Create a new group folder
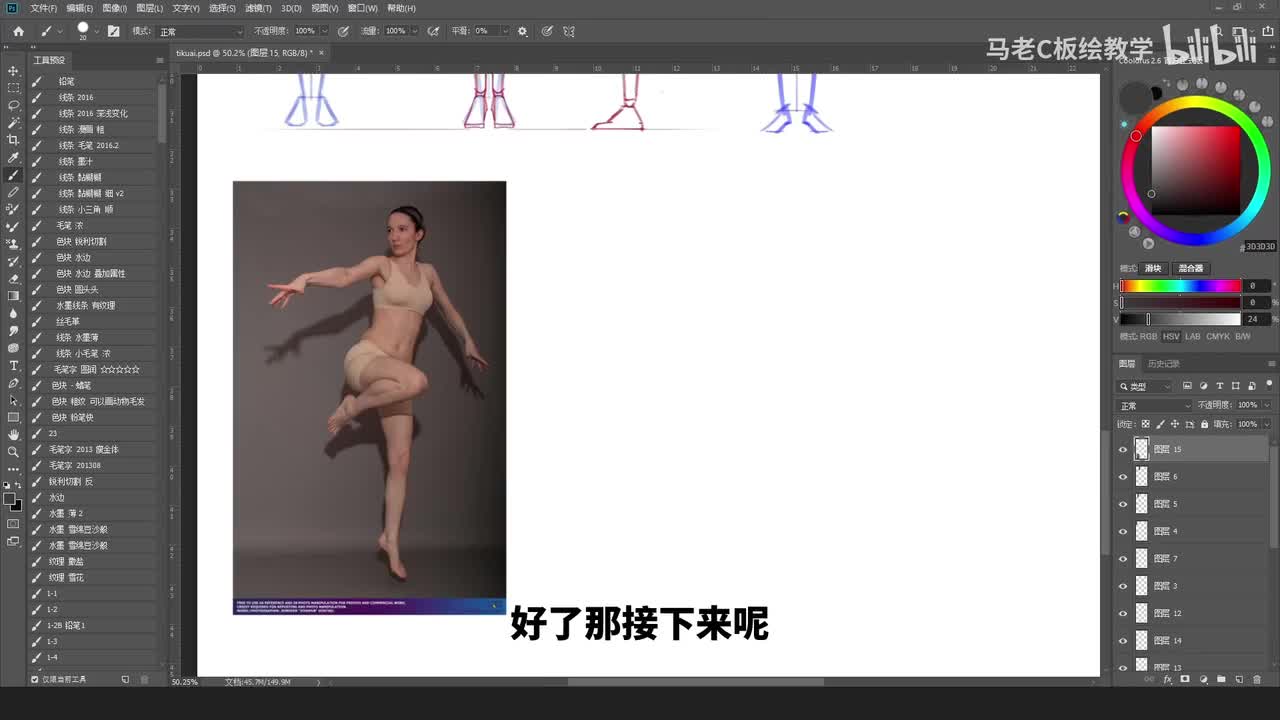The image size is (1280, 720). coord(1221,679)
